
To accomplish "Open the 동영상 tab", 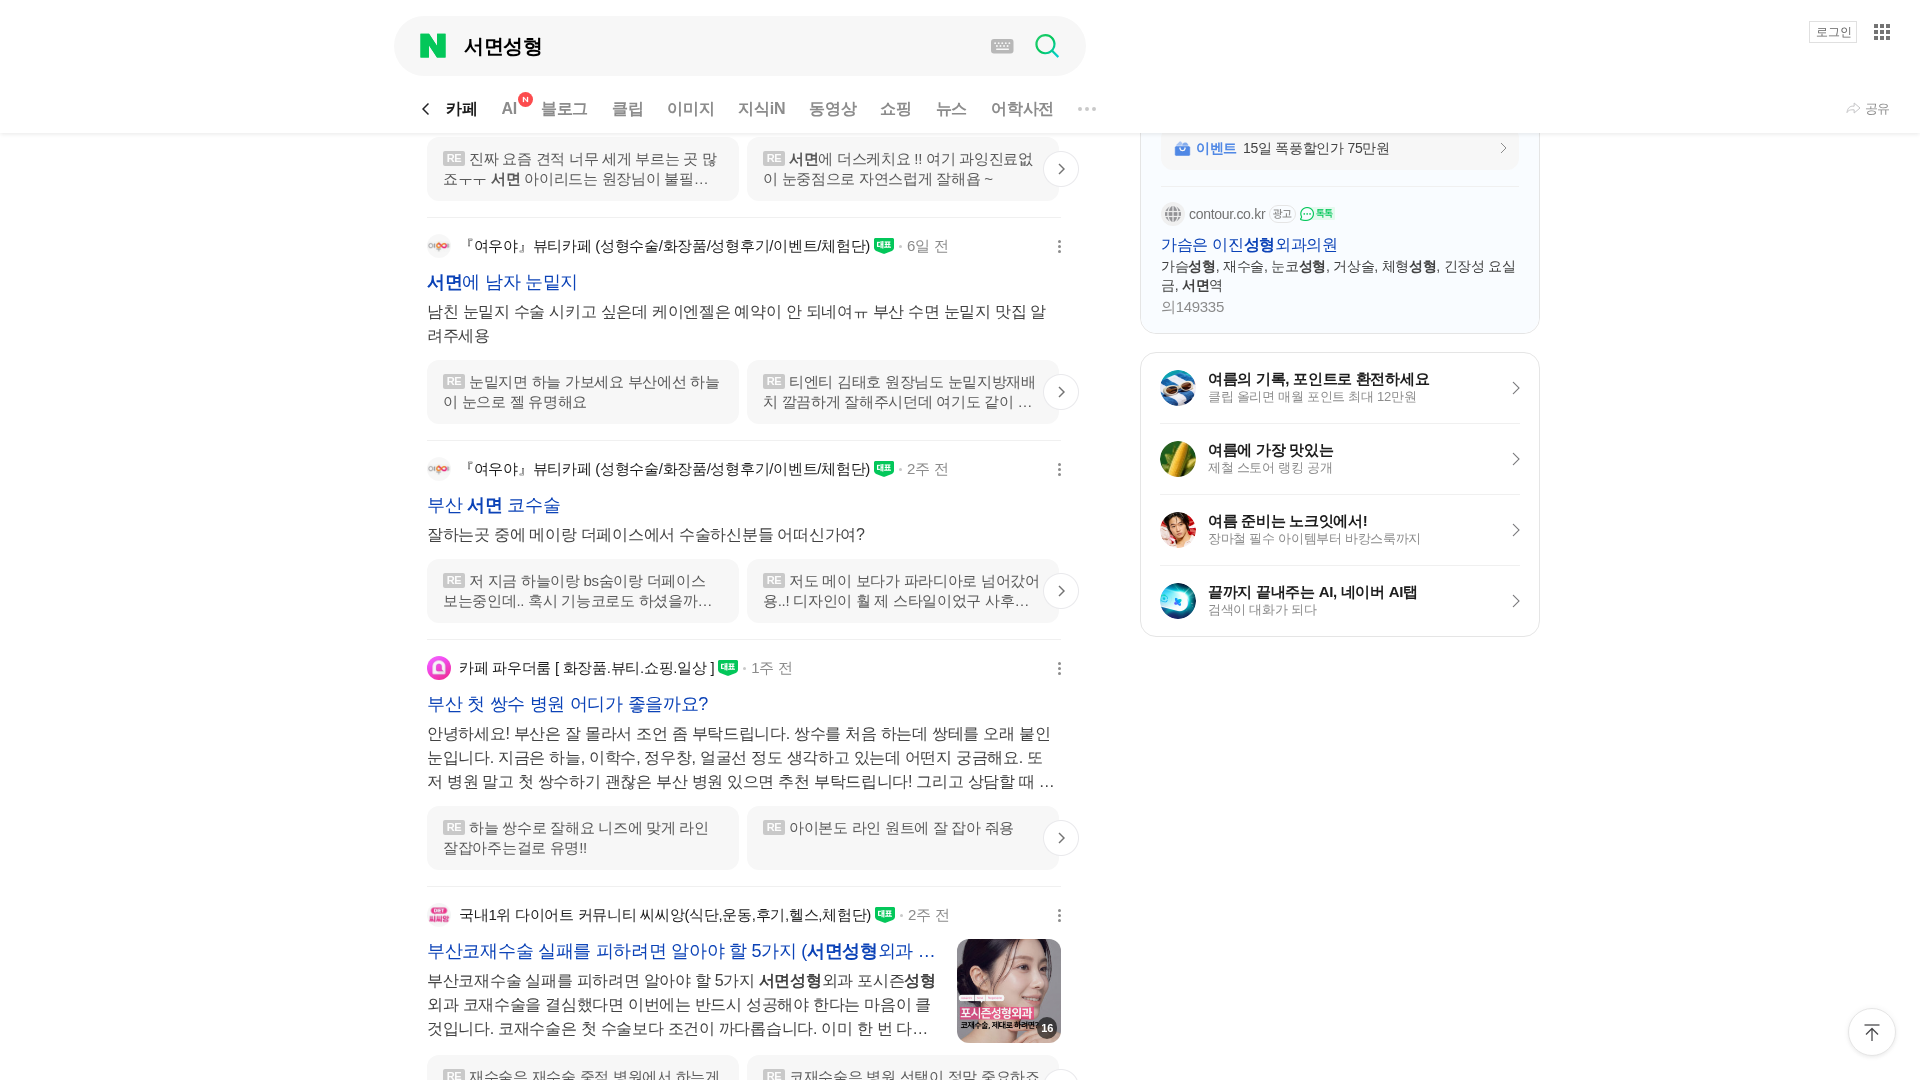I will 832,109.
